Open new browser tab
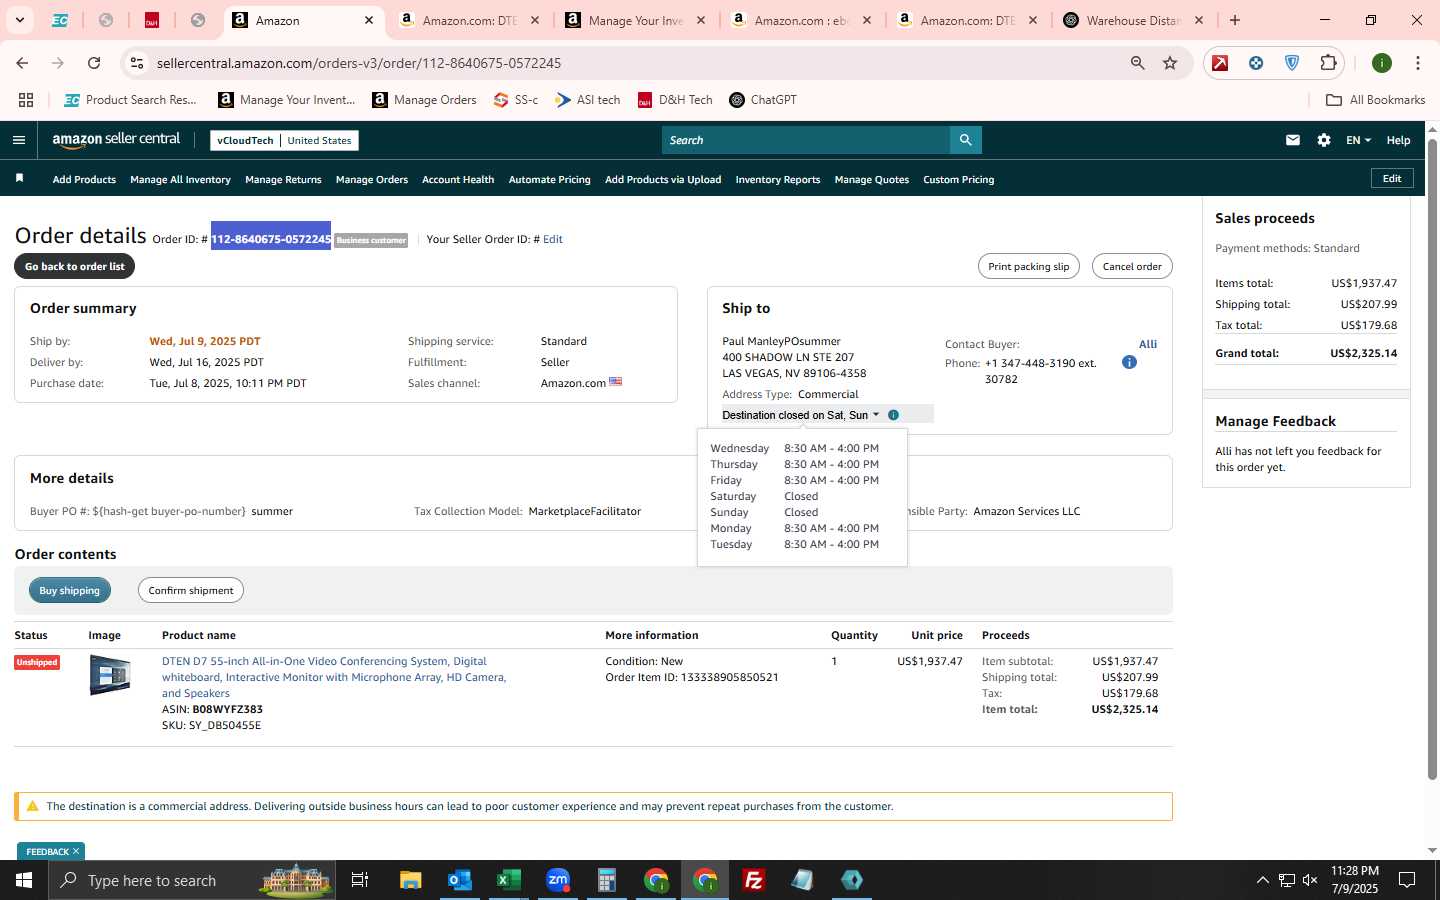 tap(1235, 20)
